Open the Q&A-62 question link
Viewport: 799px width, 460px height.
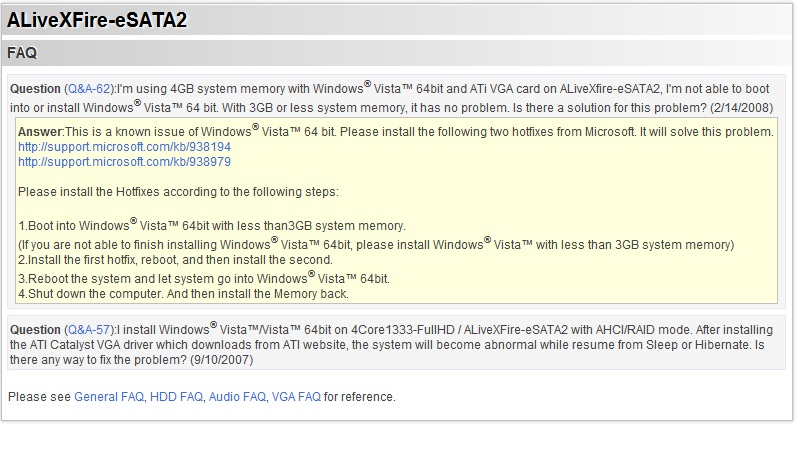[x=90, y=90]
